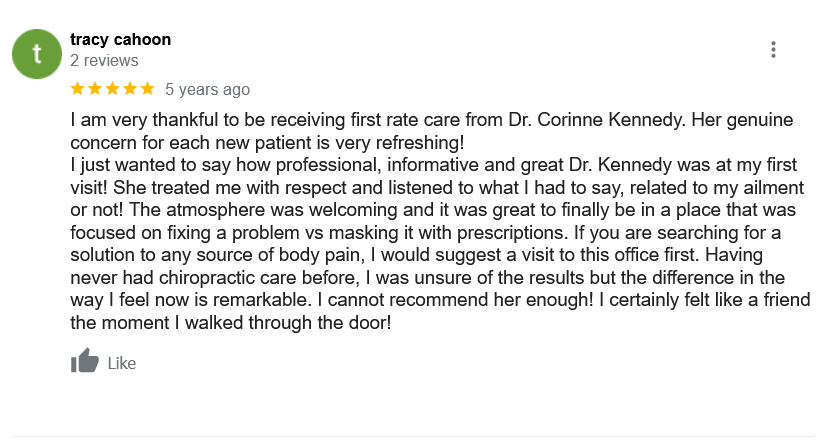
Task: Click the 'Like' text label
Action: (122, 364)
